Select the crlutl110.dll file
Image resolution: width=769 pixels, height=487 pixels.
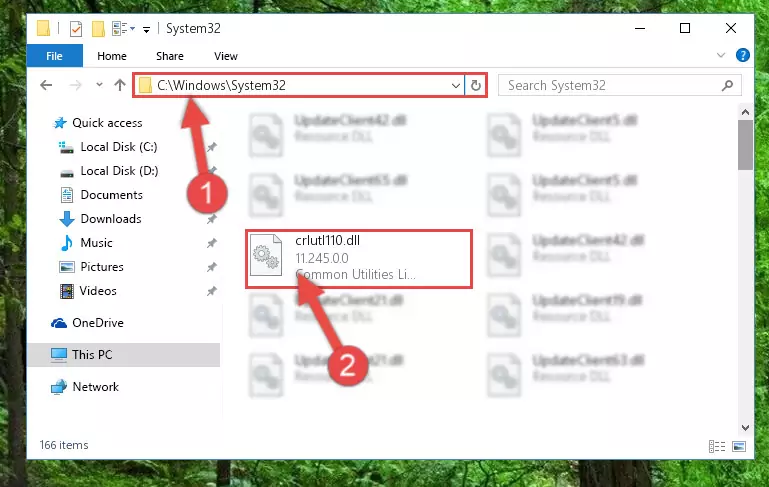pyautogui.click(x=359, y=258)
